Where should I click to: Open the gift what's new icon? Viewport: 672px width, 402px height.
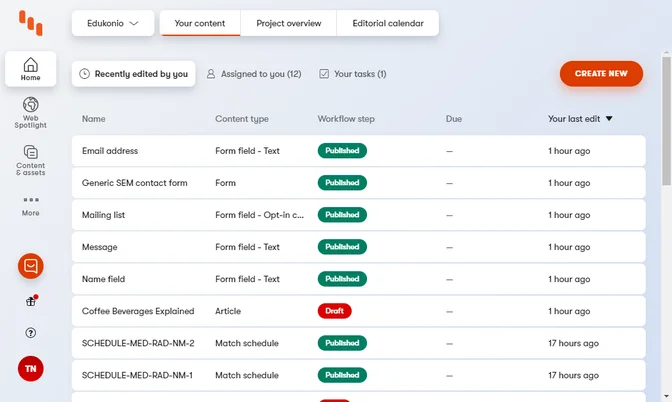[31, 301]
